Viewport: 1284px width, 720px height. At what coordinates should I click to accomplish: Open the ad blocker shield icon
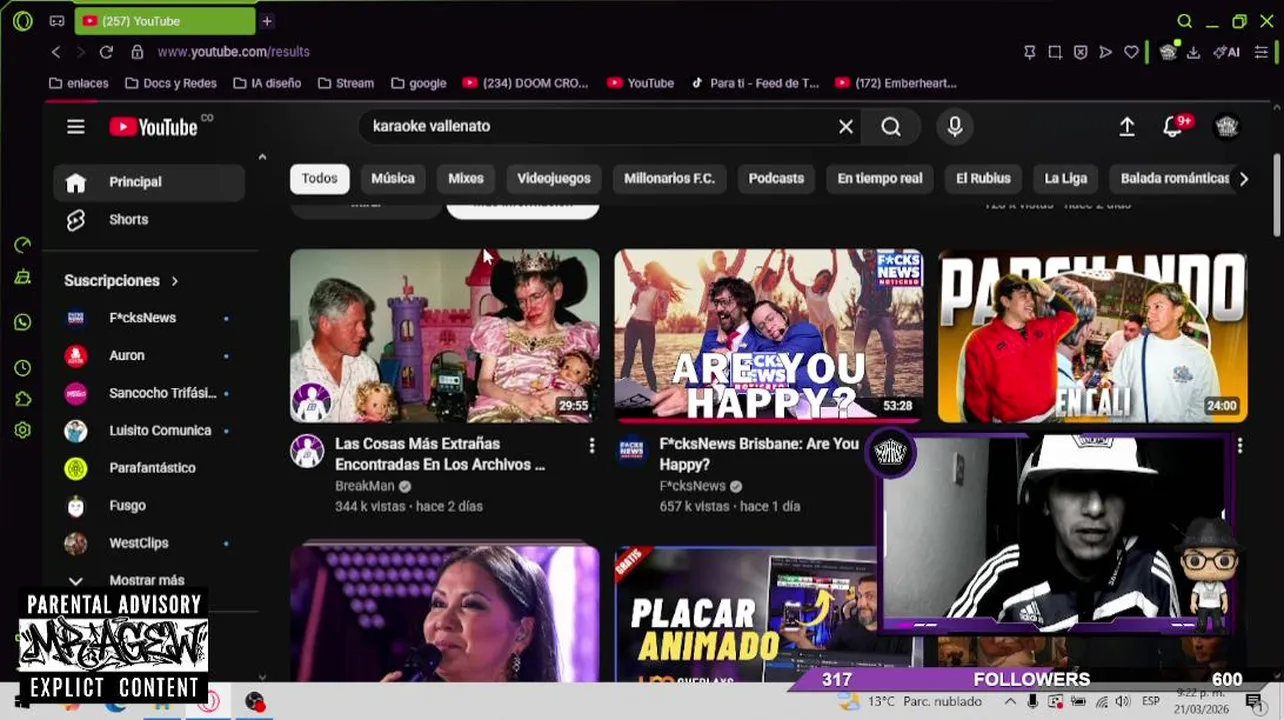click(x=1080, y=52)
